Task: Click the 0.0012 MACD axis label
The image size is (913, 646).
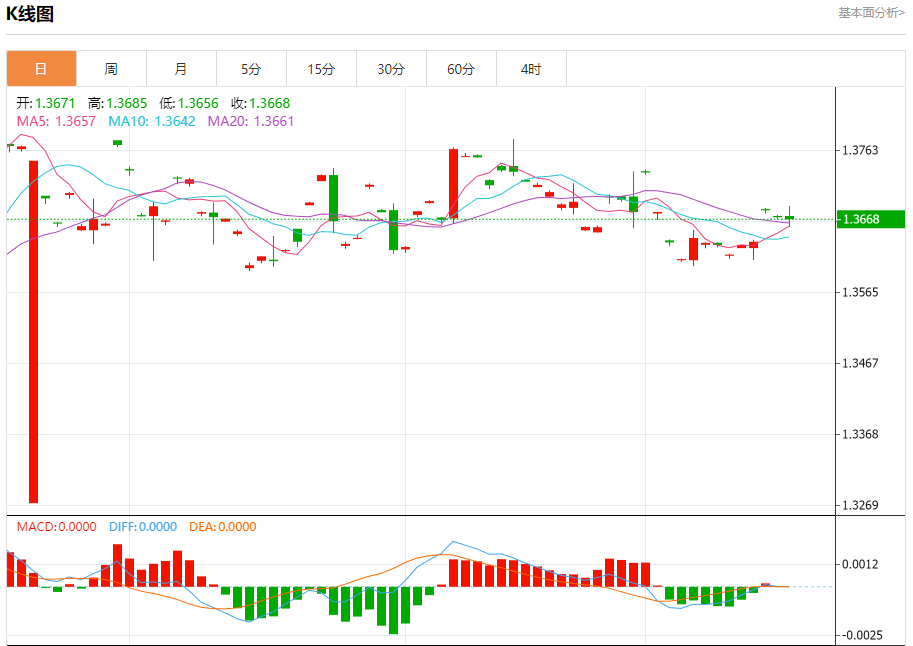Action: pos(860,564)
